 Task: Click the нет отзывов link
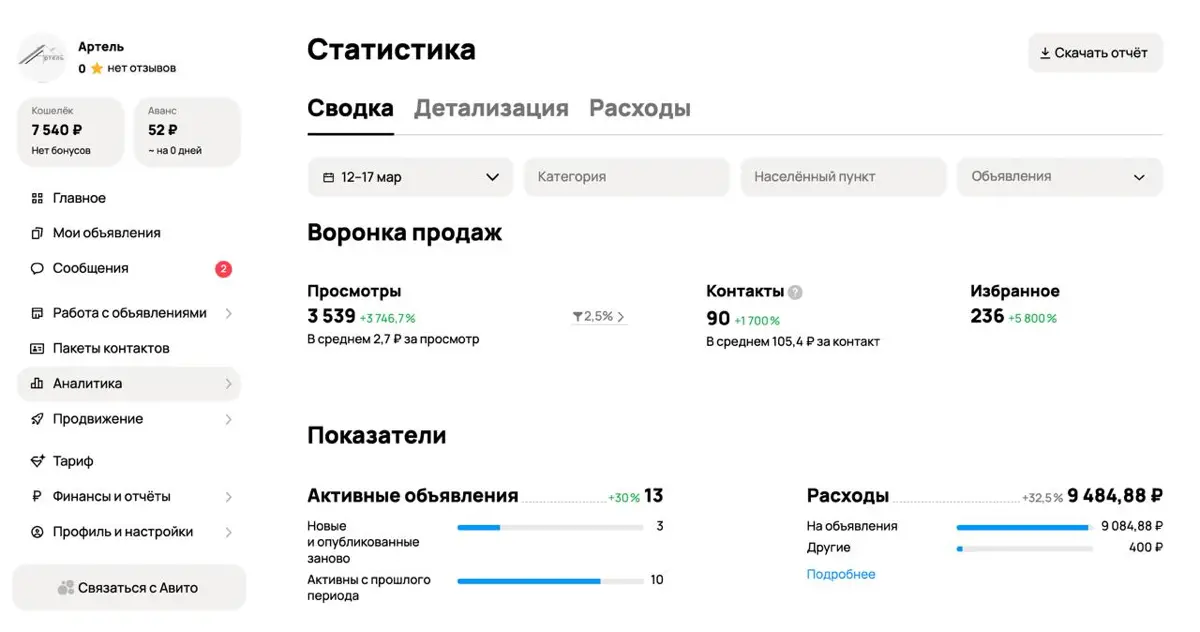[142, 69]
